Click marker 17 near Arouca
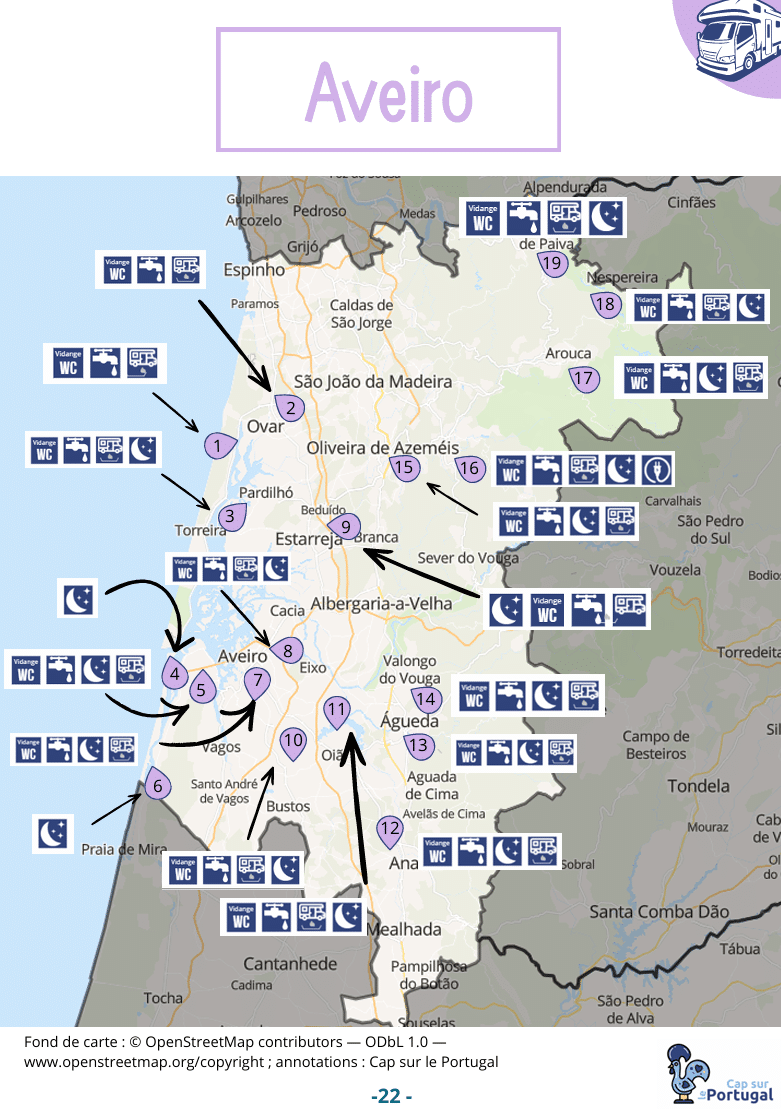This screenshot has width=781, height=1114. pyautogui.click(x=583, y=379)
